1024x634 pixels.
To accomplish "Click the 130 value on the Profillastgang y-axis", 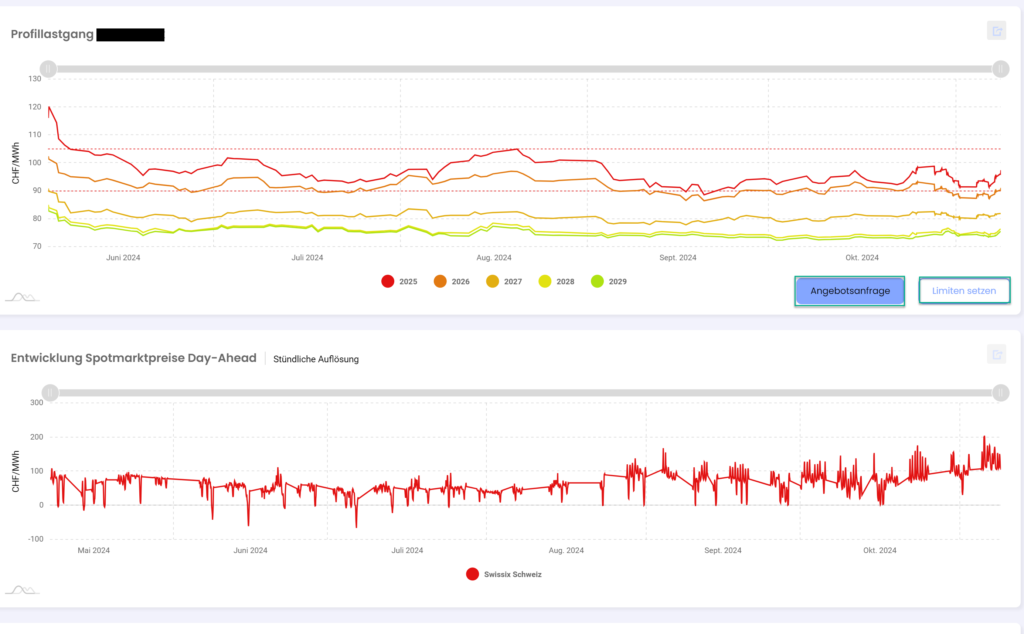I will [x=35, y=78].
